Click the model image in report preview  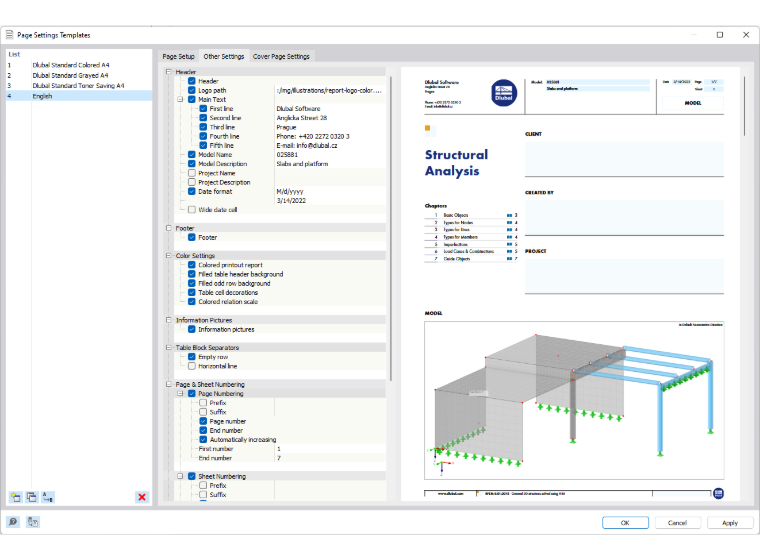pyautogui.click(x=574, y=400)
